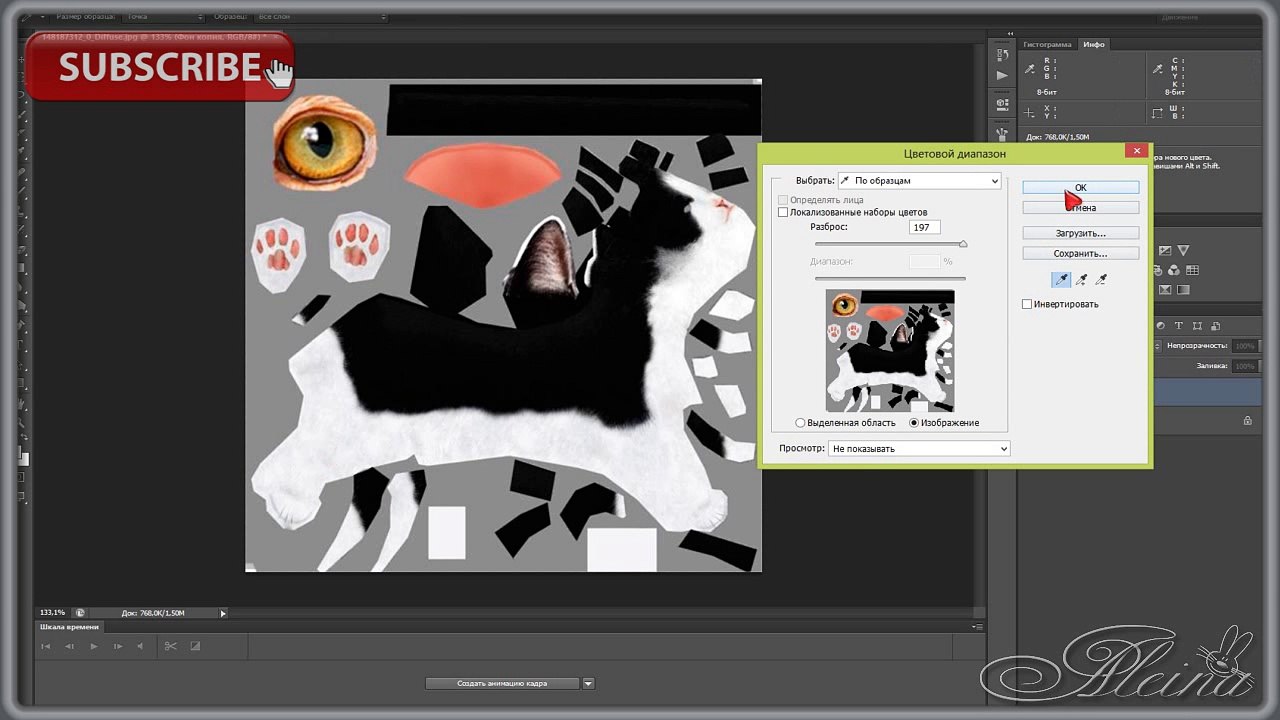Enable Localized Color Clusters checkbox
Screen dimensions: 1280x720
tap(783, 213)
